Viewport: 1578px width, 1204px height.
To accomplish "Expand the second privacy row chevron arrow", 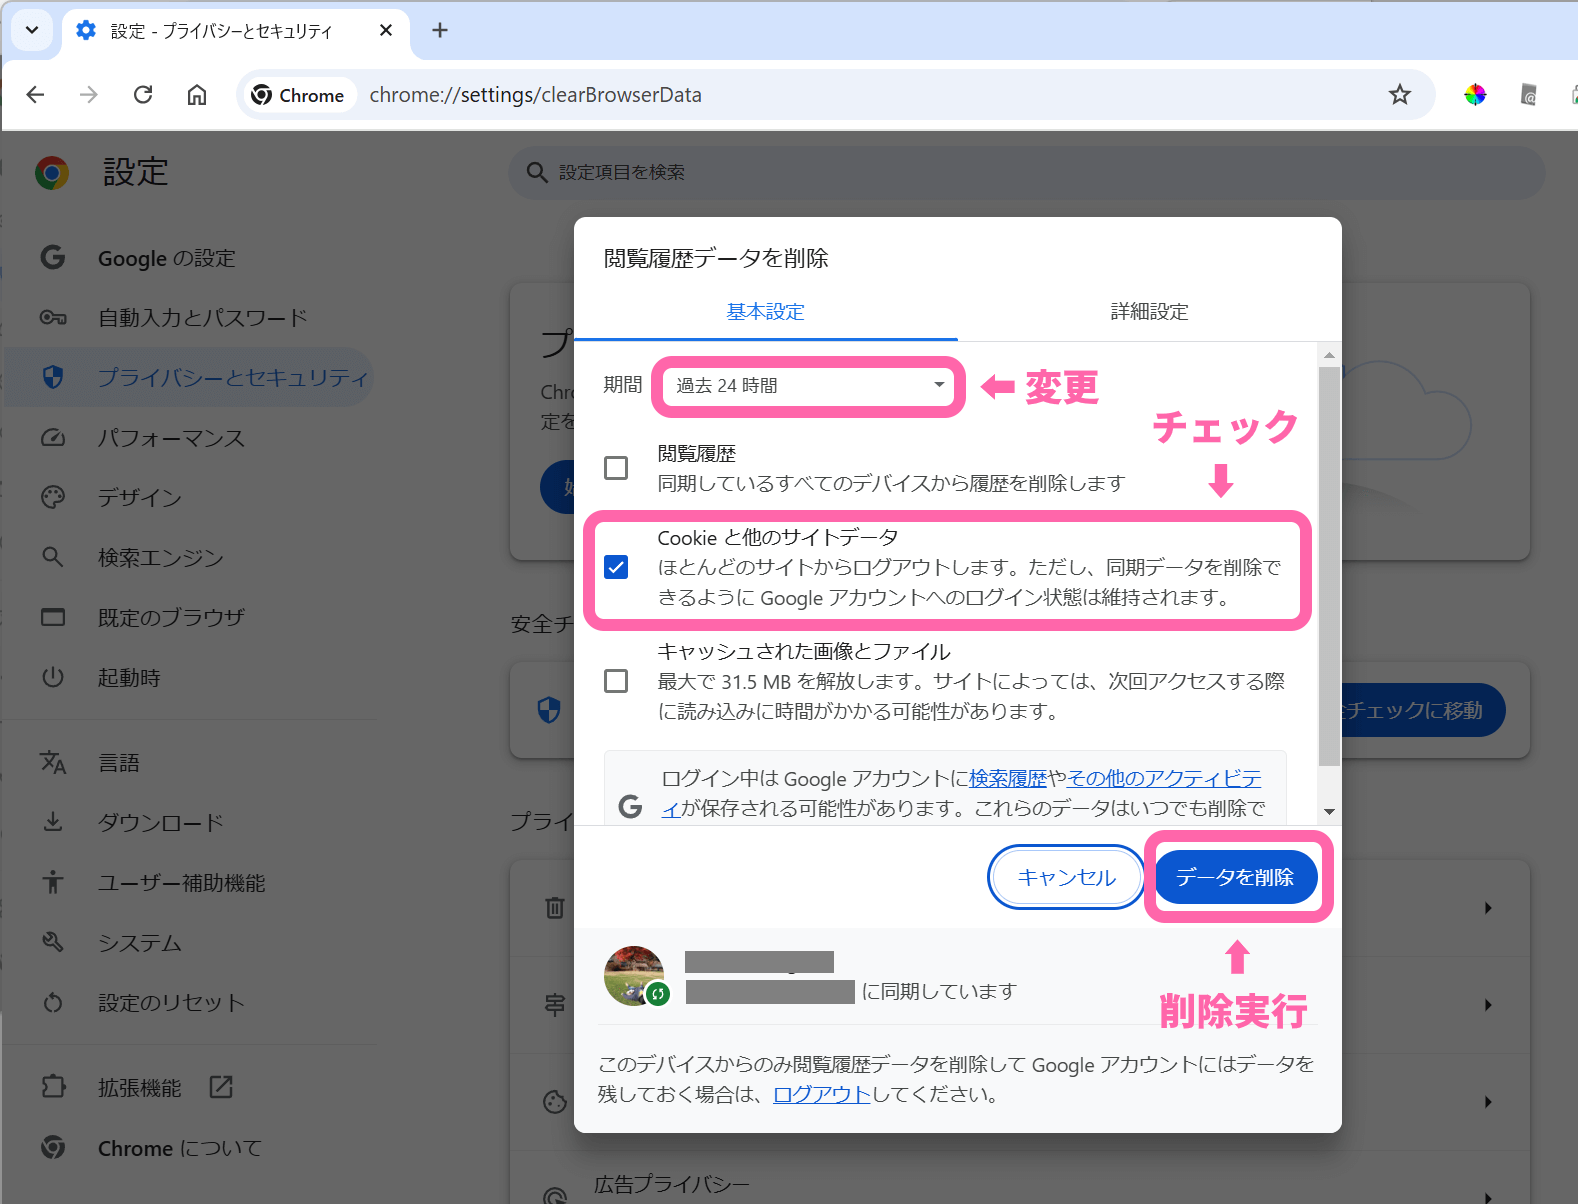I will tap(1488, 1005).
